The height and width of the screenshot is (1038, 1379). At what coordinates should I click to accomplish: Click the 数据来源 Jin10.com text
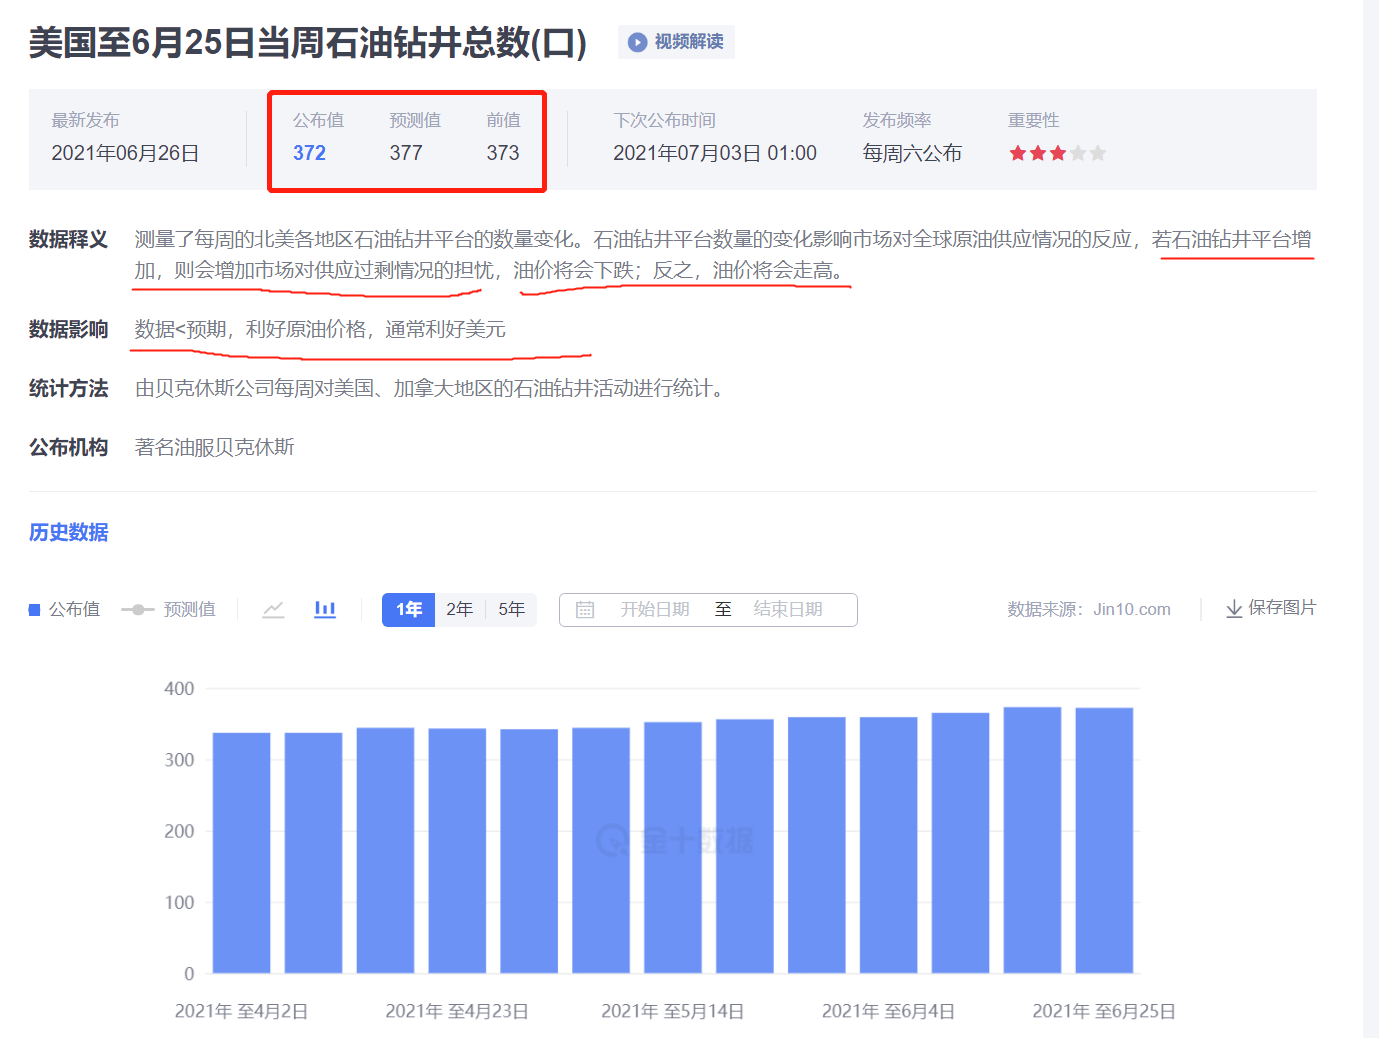pos(1089,609)
